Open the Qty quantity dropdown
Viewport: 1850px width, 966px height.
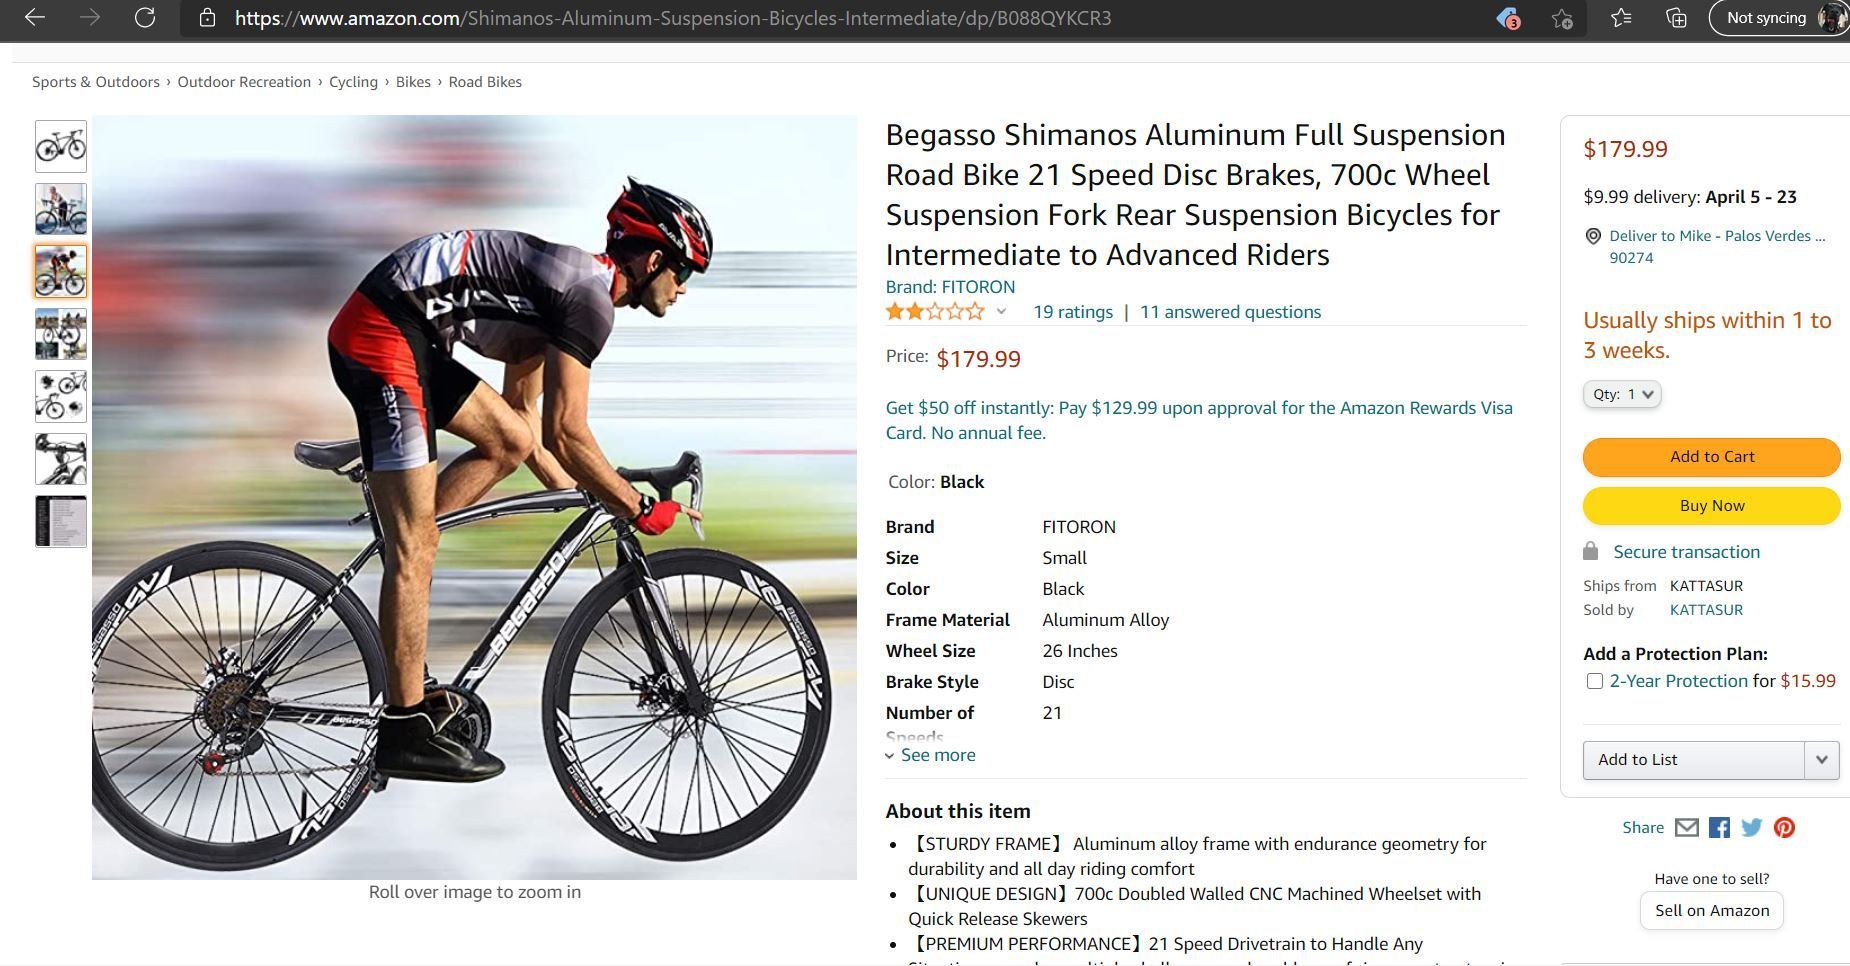click(x=1622, y=394)
